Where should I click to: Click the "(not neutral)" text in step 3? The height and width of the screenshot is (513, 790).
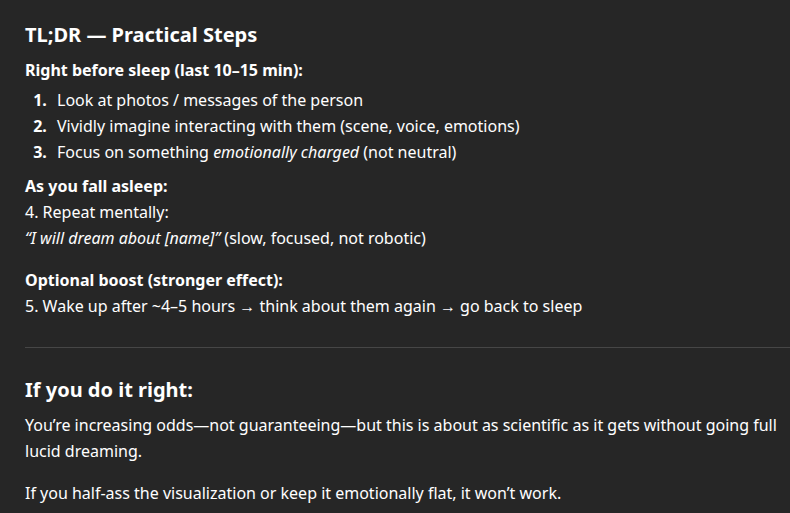coord(409,152)
